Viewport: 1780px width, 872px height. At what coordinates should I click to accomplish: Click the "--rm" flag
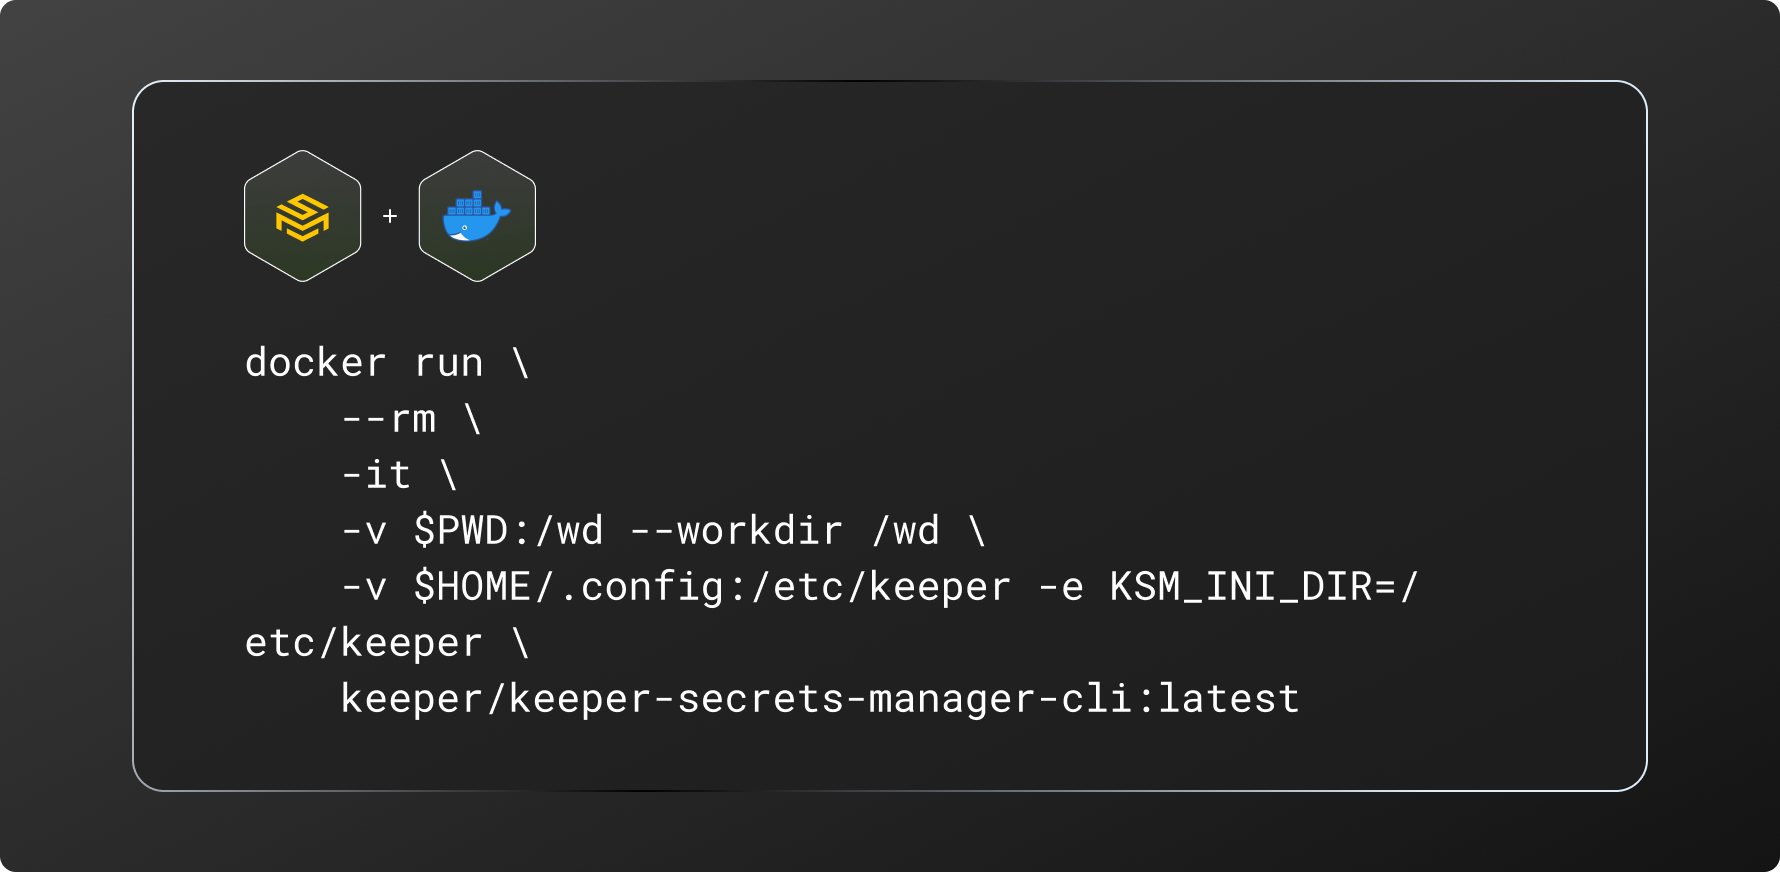pos(388,419)
